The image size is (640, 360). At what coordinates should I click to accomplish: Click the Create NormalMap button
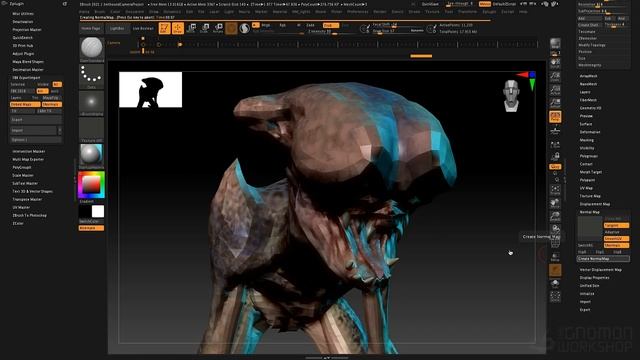(603, 259)
